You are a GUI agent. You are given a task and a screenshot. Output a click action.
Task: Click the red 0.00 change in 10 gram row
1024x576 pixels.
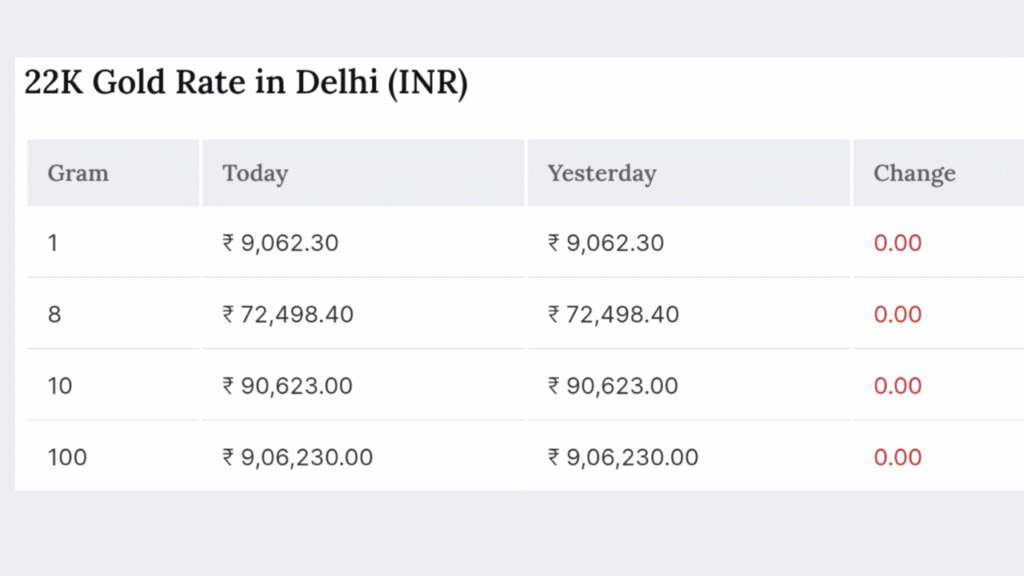(897, 386)
